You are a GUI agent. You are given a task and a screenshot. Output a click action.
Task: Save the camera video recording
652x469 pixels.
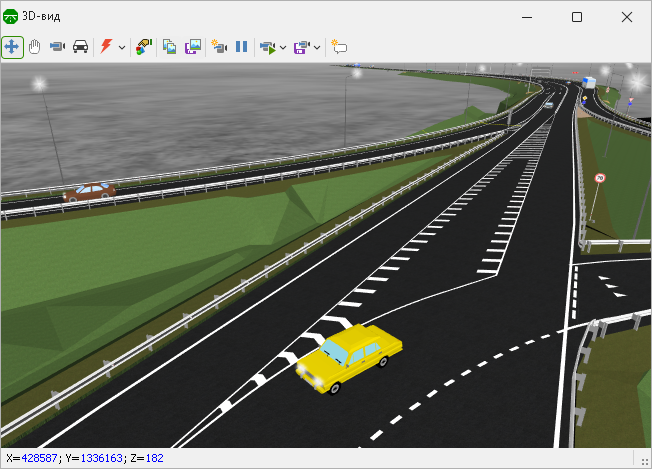302,47
